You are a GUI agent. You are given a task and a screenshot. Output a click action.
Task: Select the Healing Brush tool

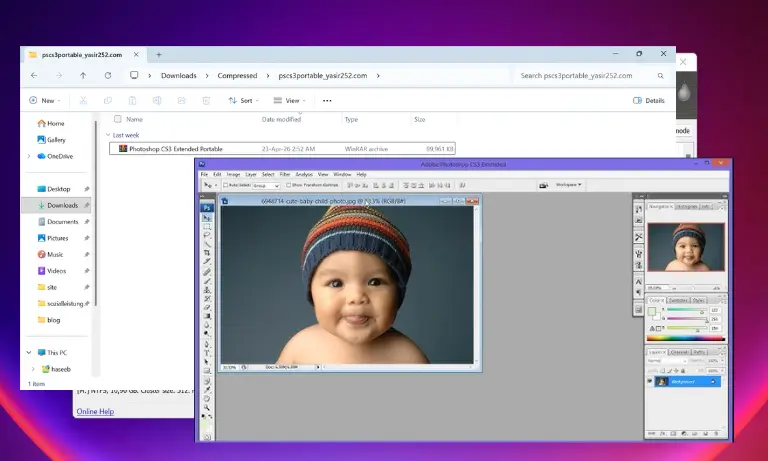click(207, 271)
